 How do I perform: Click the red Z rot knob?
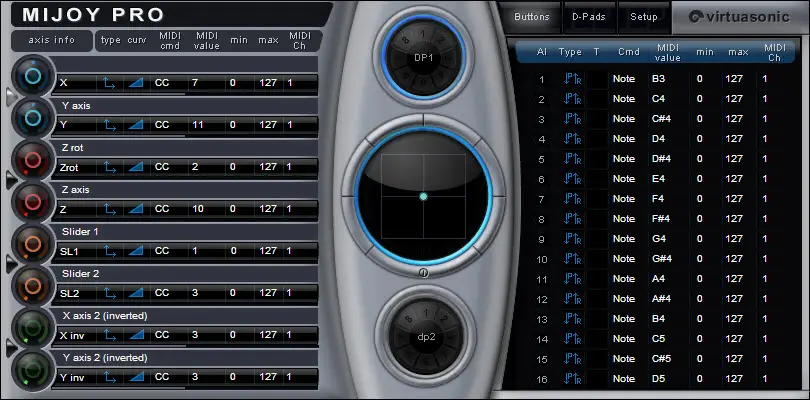[x=33, y=161]
